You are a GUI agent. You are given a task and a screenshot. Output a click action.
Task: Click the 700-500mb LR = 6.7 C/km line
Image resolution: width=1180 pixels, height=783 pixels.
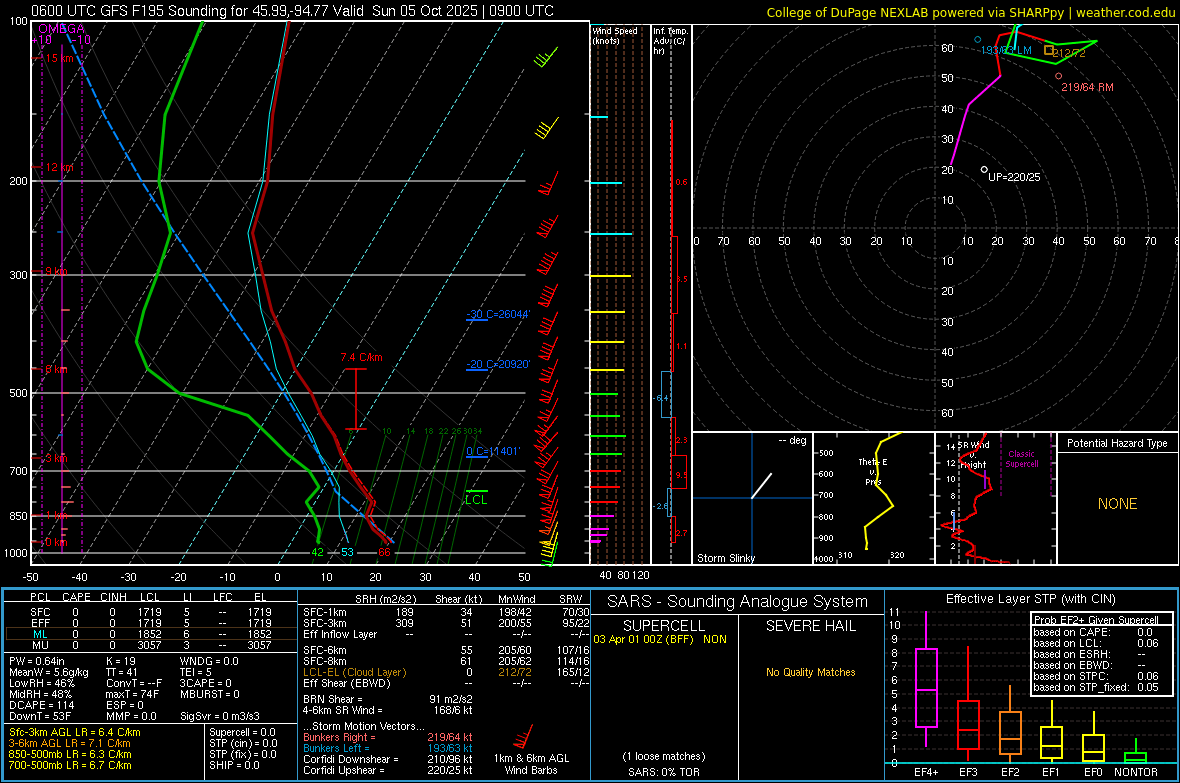70,765
